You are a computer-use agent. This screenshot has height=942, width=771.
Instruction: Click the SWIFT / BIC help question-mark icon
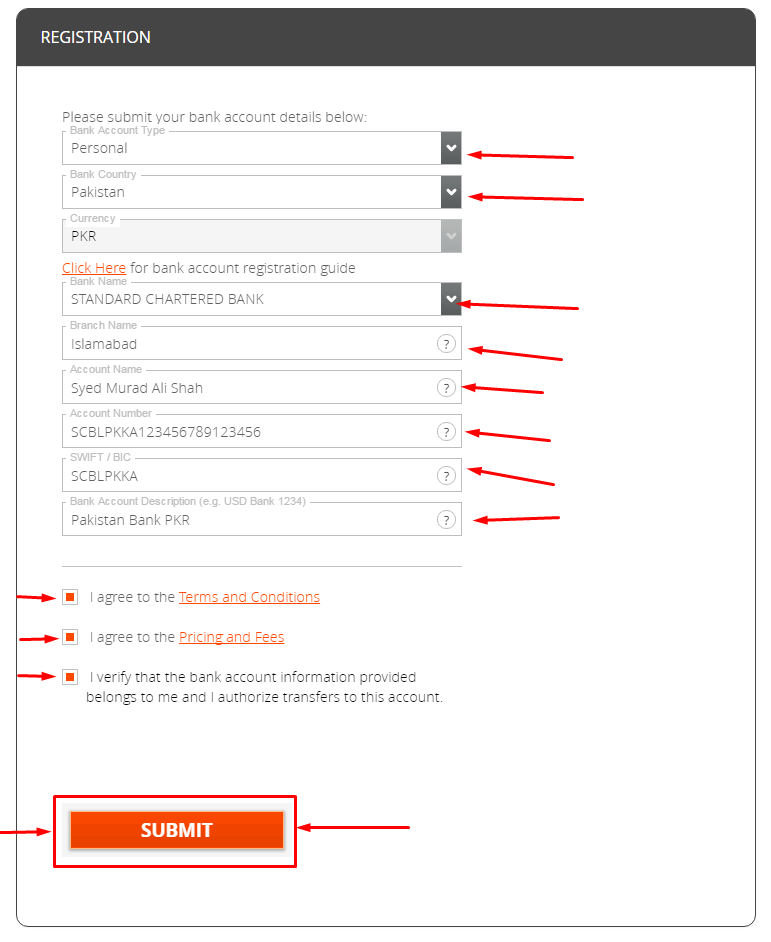[x=446, y=476]
